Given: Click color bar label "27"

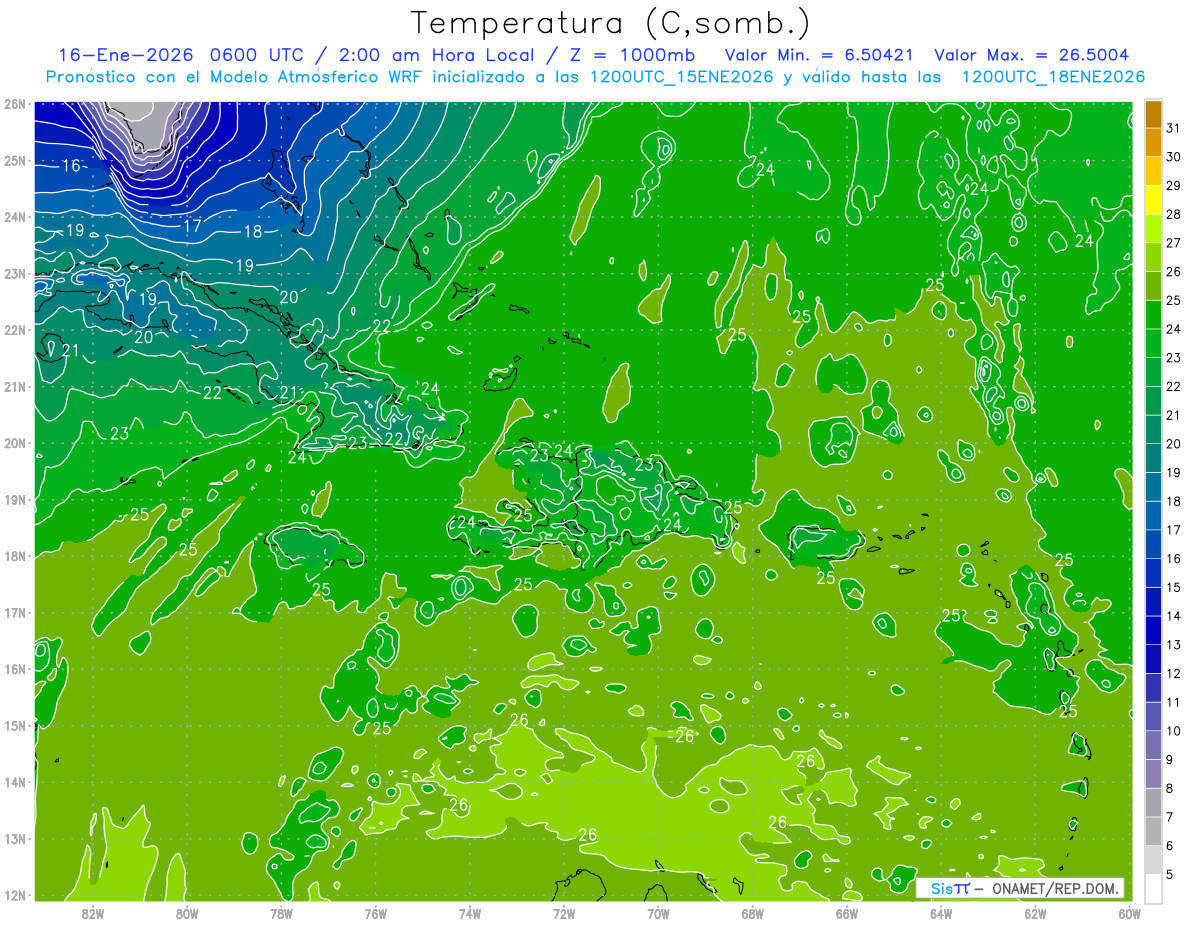Looking at the screenshot, I should tap(1174, 243).
